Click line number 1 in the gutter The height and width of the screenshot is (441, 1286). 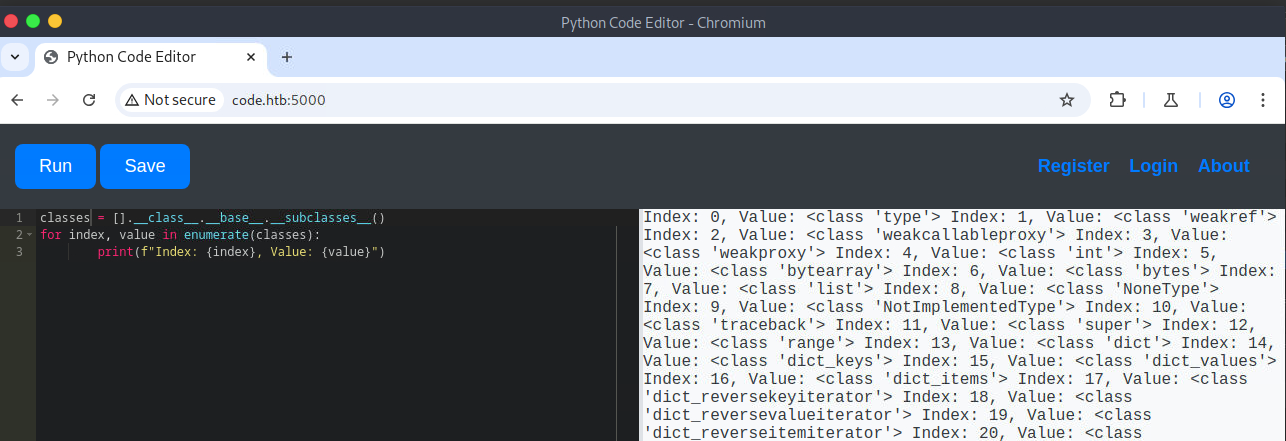[18, 218]
